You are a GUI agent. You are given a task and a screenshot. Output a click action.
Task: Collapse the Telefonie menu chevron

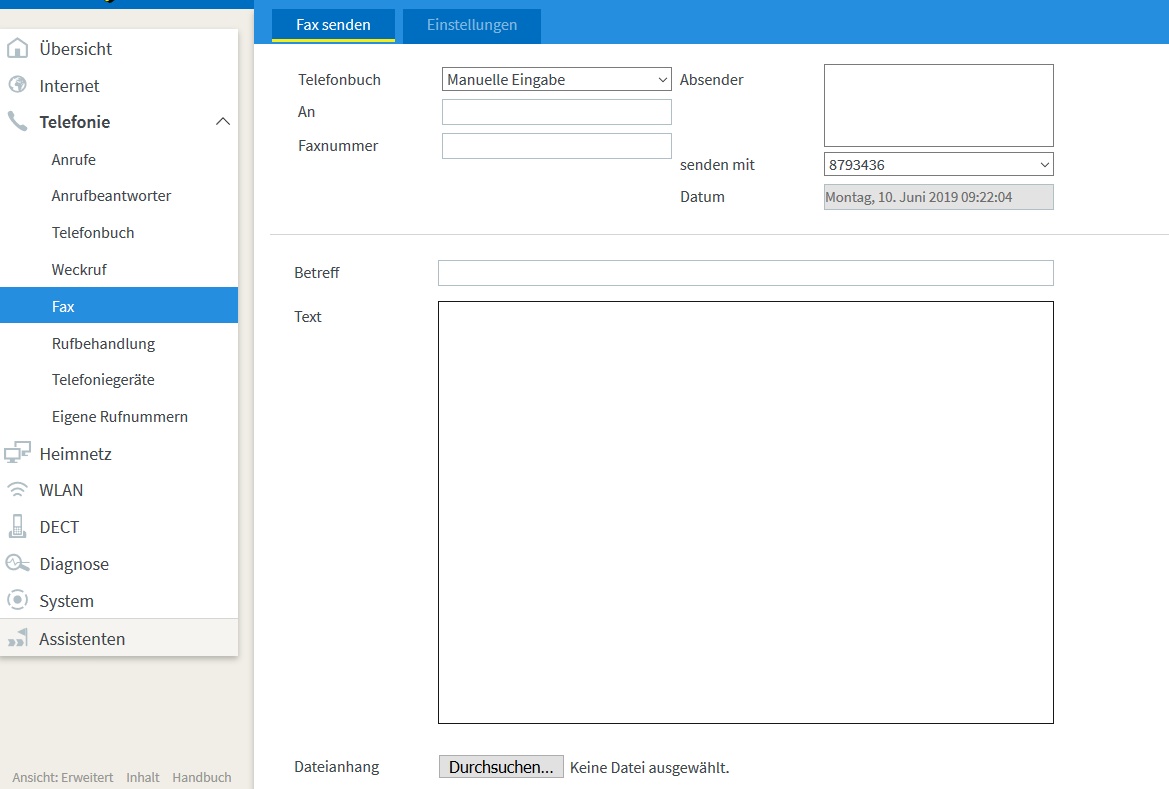pos(223,122)
